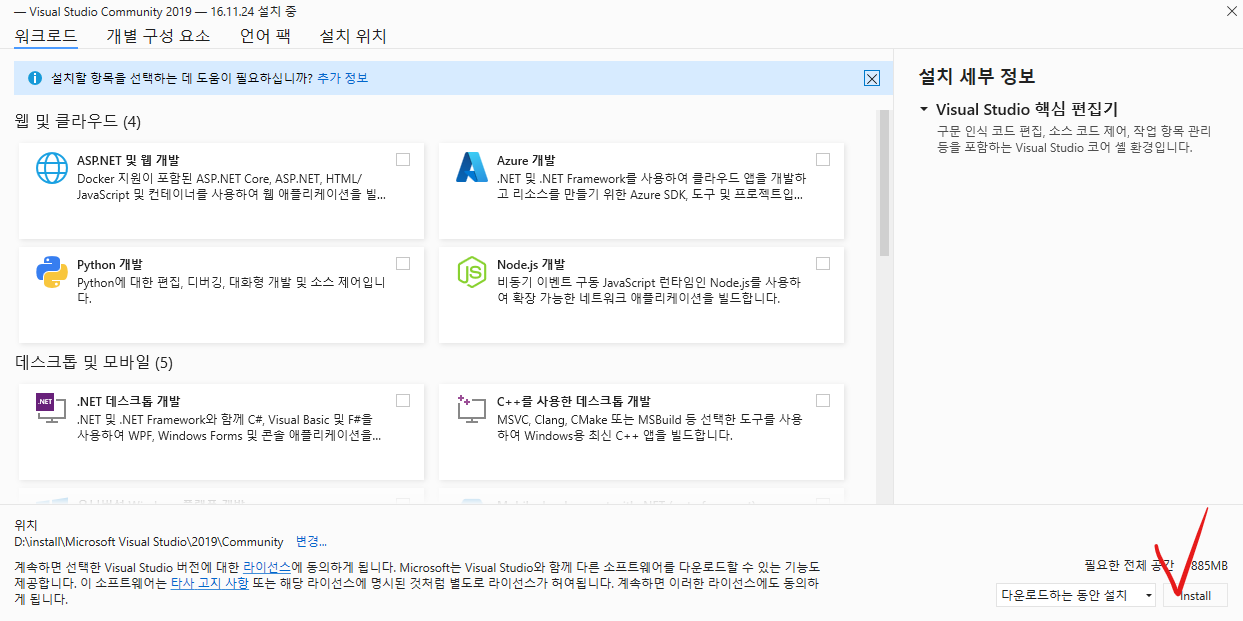
Task: Switch to the 설치 위치 tab
Action: click(353, 36)
